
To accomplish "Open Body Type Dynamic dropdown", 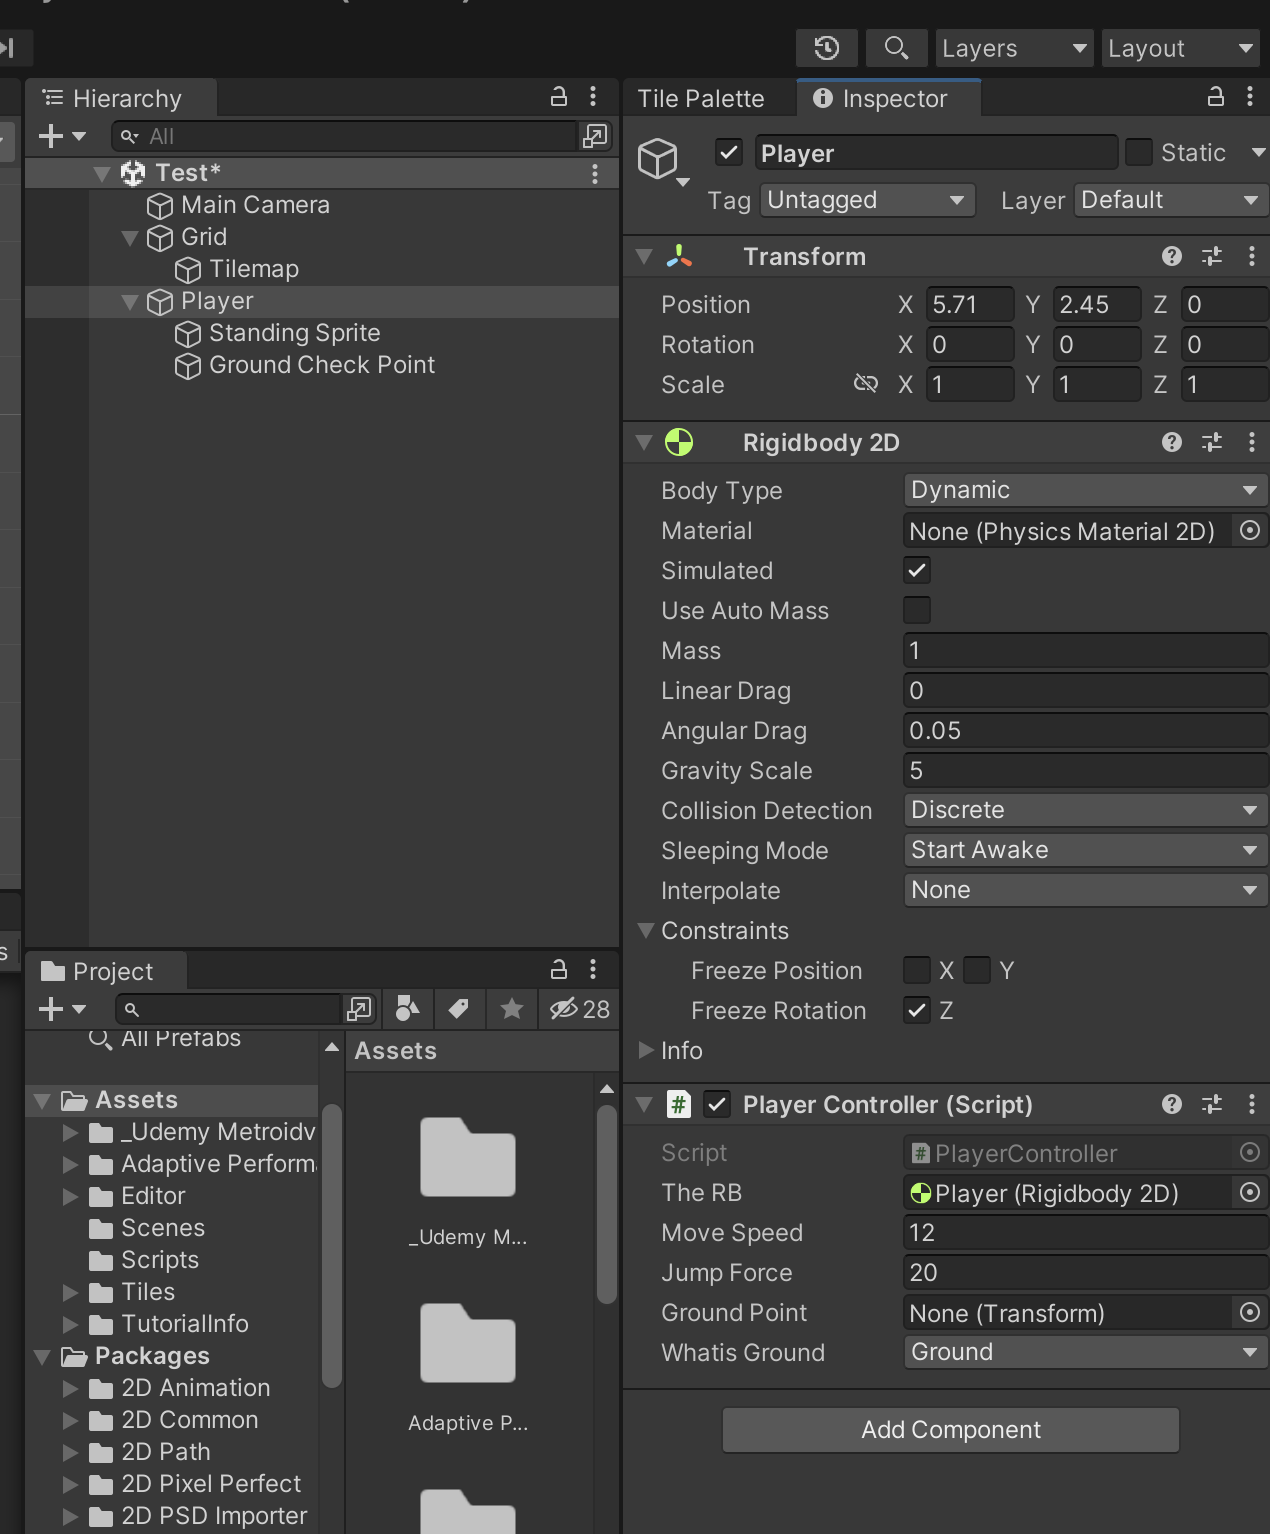I will coord(1085,490).
